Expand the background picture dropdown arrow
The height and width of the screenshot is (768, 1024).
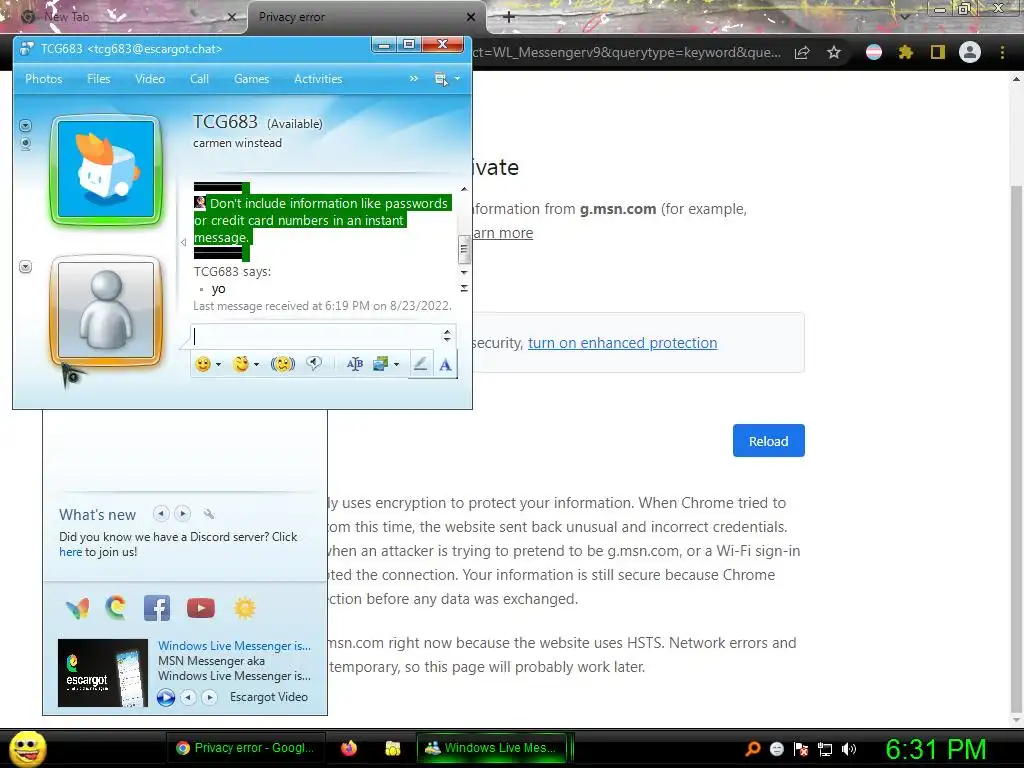pyautogui.click(x=396, y=365)
